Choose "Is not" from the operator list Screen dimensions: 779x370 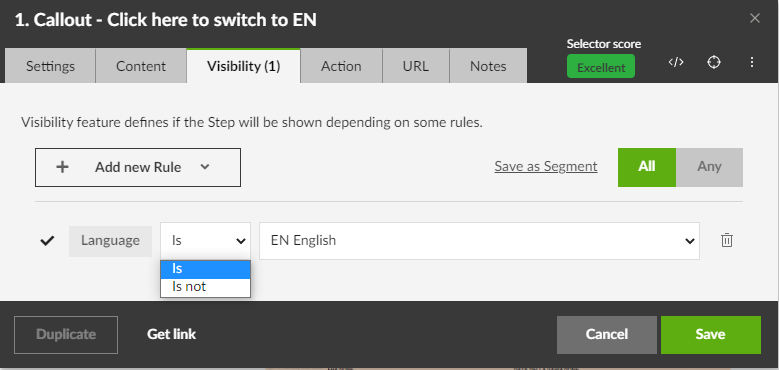(205, 287)
